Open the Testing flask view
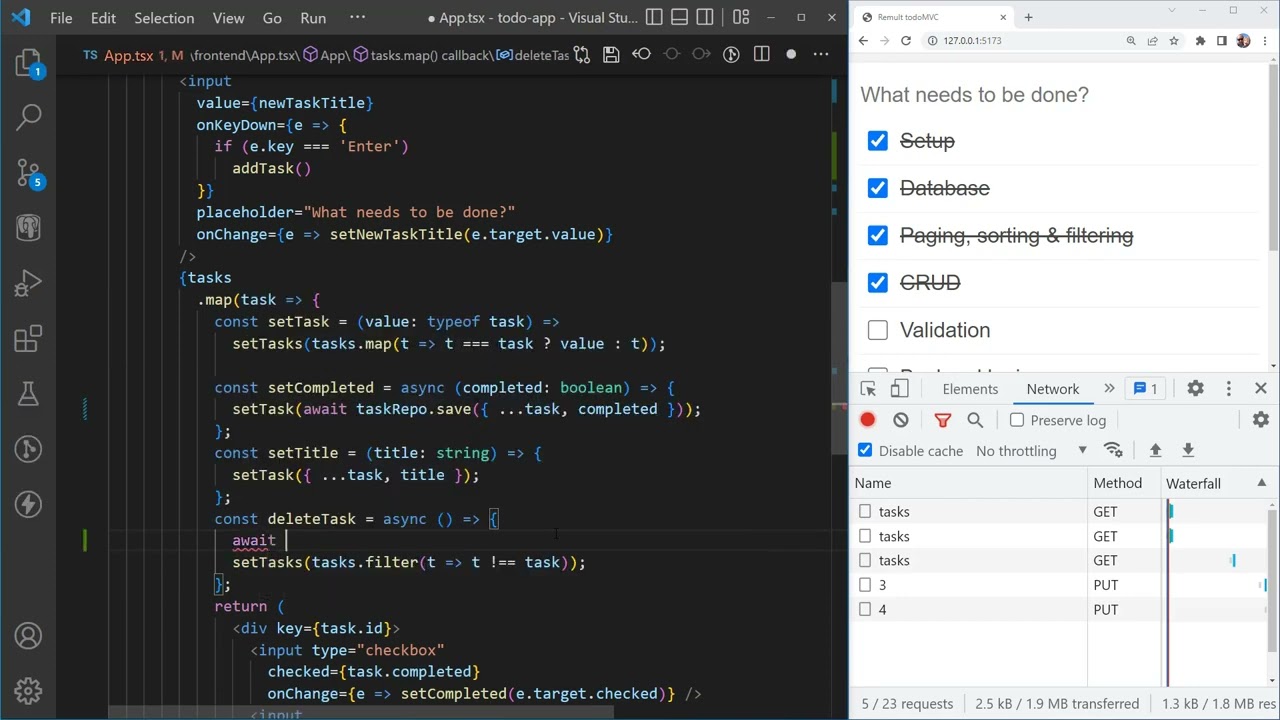1280x720 pixels. 28,394
